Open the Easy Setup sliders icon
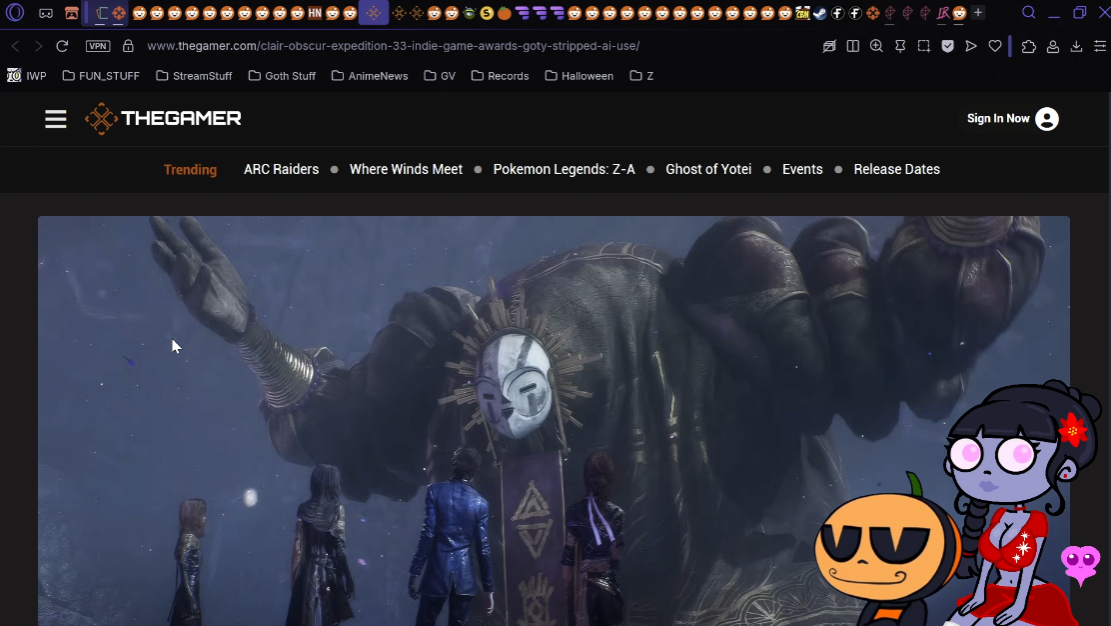1111x626 pixels. tap(1100, 46)
